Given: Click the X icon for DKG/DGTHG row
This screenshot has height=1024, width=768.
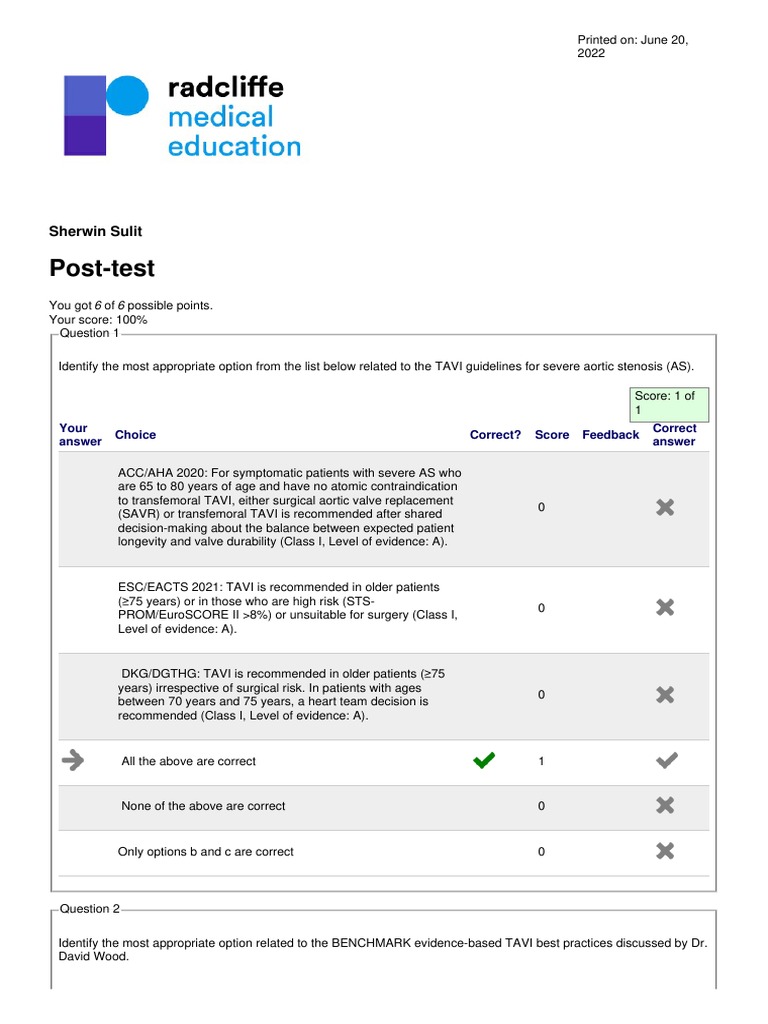Looking at the screenshot, I should coord(665,695).
